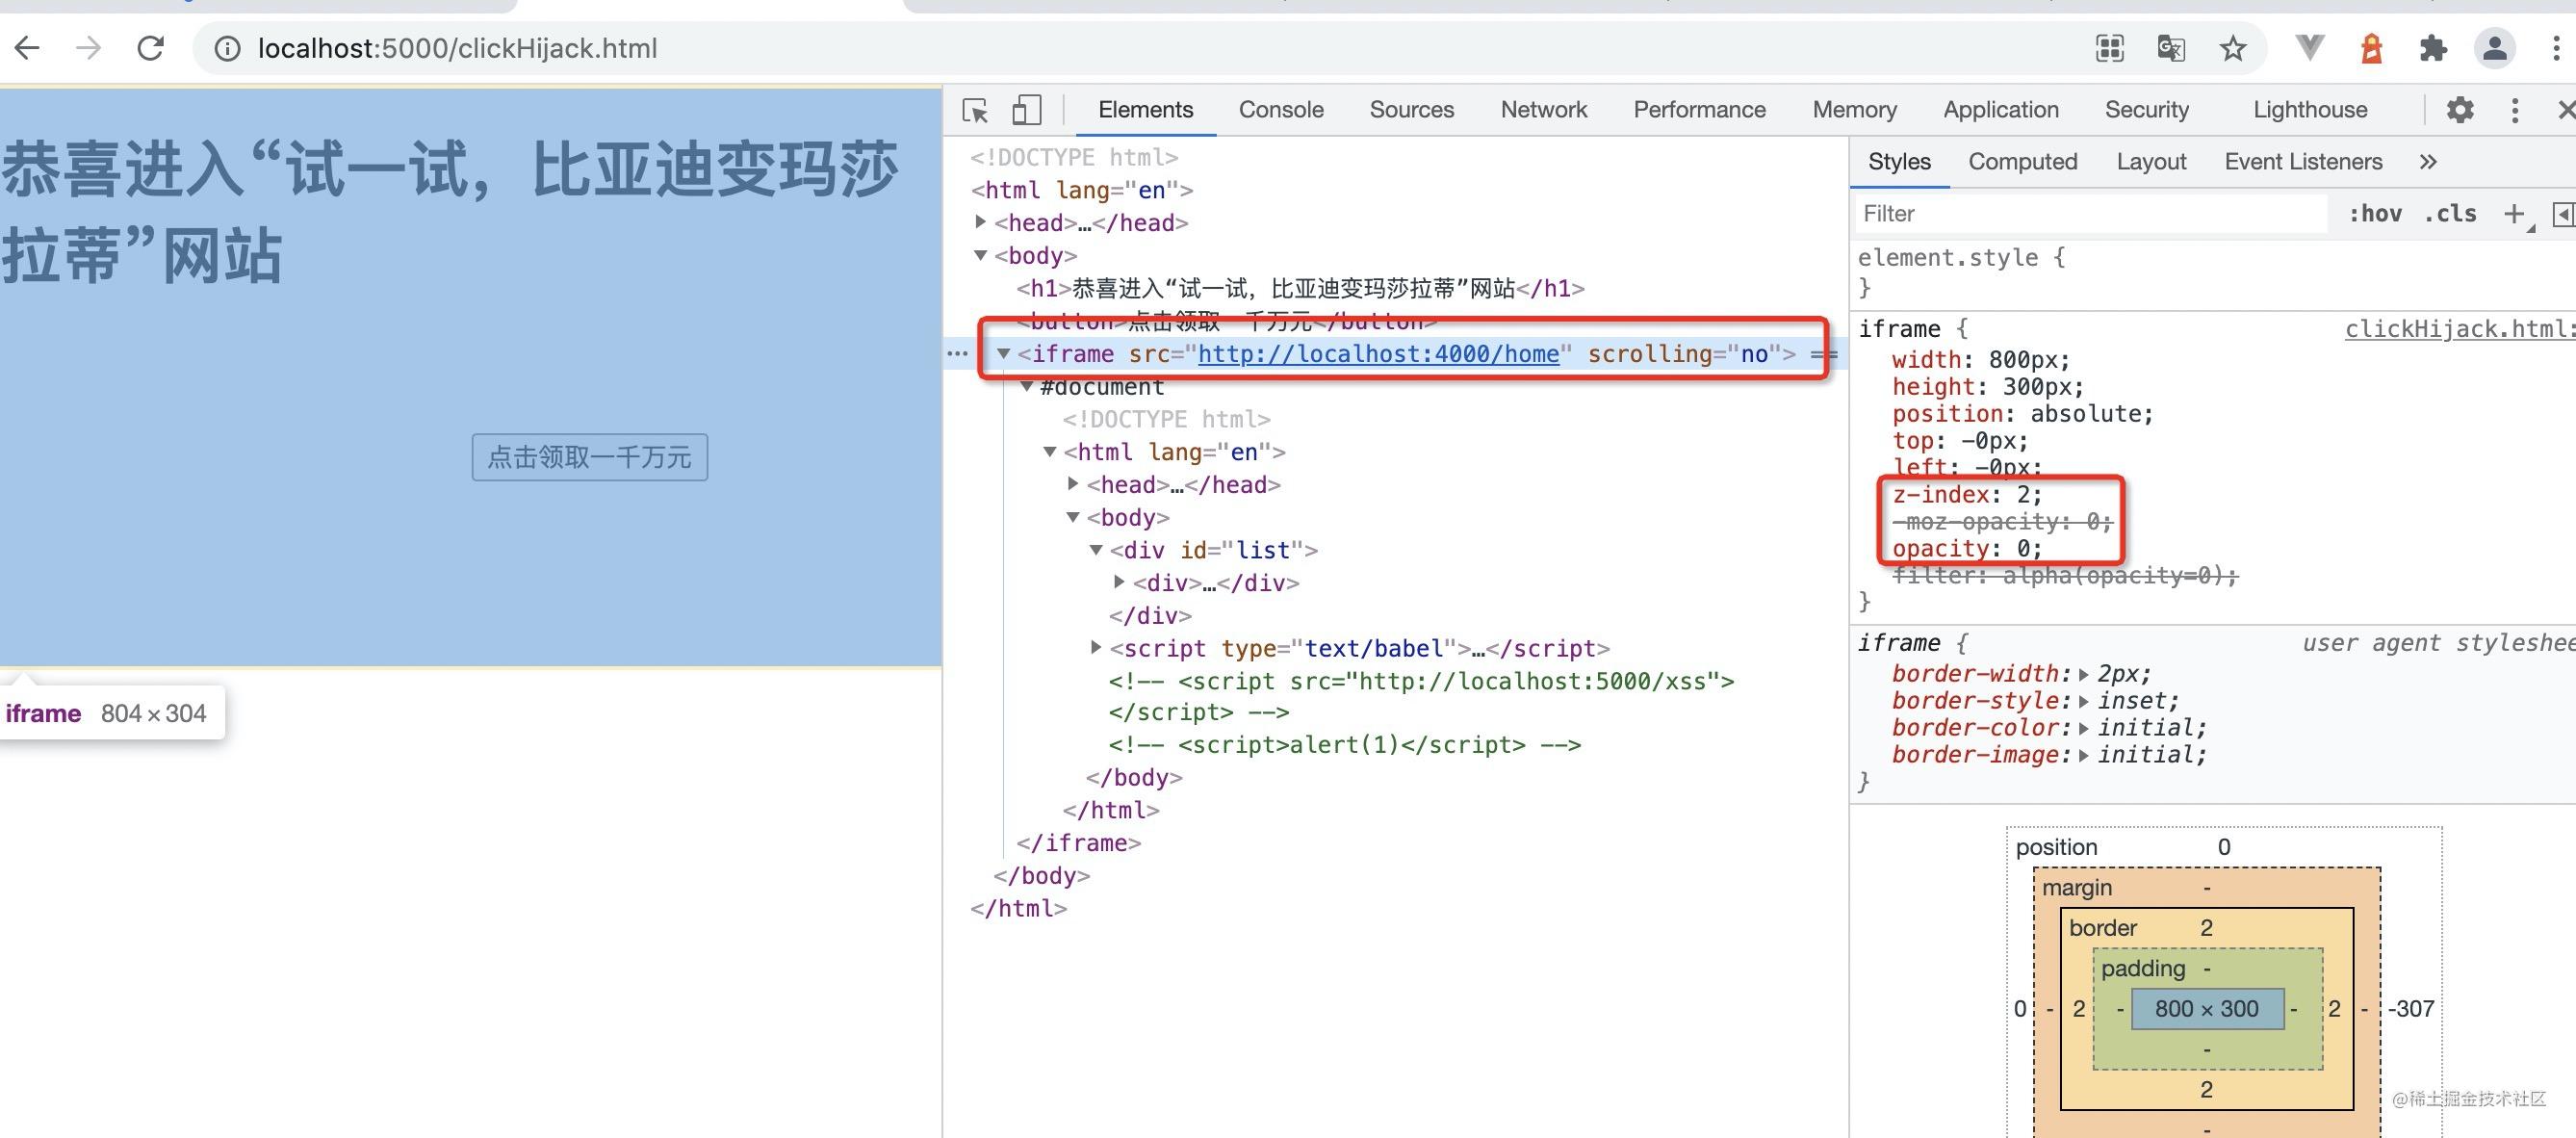Click the inspect element picker icon
The height and width of the screenshot is (1138, 2576).
click(975, 110)
